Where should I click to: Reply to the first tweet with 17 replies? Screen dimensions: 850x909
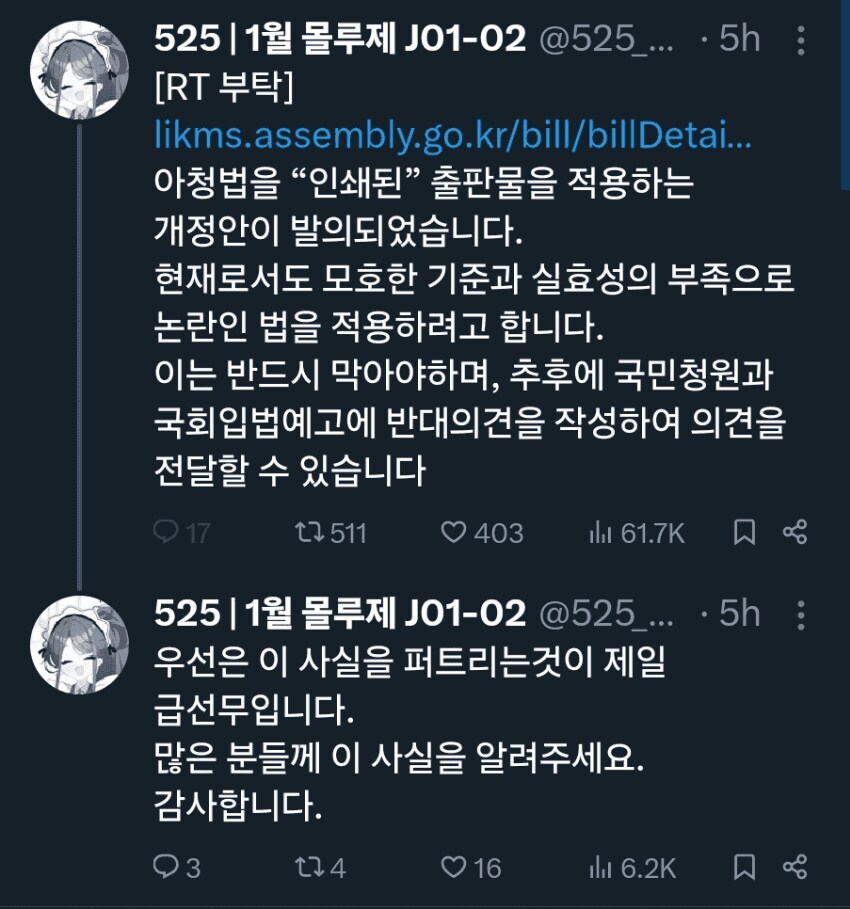pos(181,533)
